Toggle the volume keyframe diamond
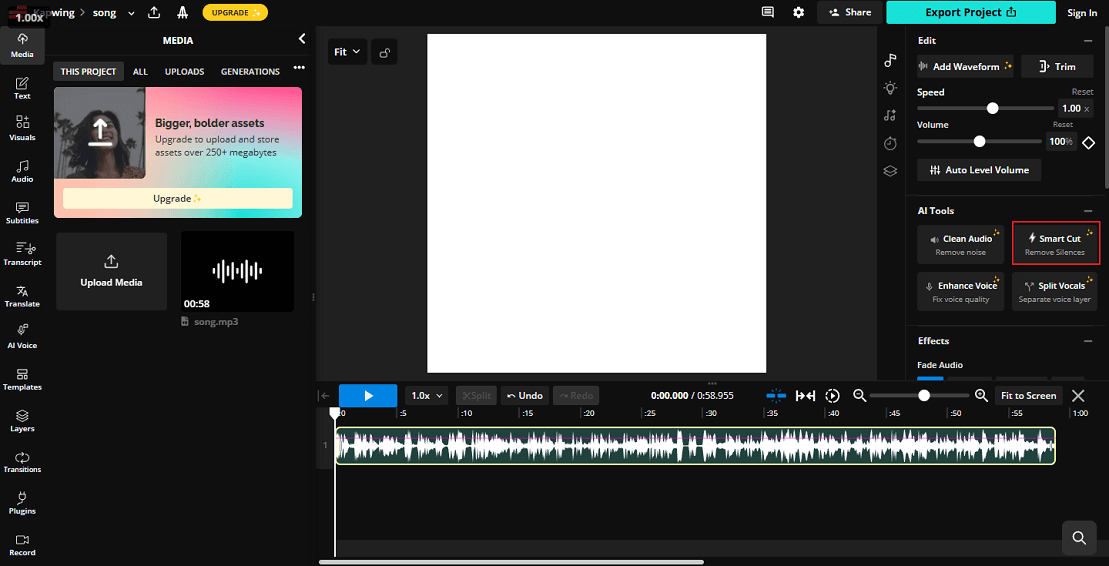 click(x=1088, y=142)
